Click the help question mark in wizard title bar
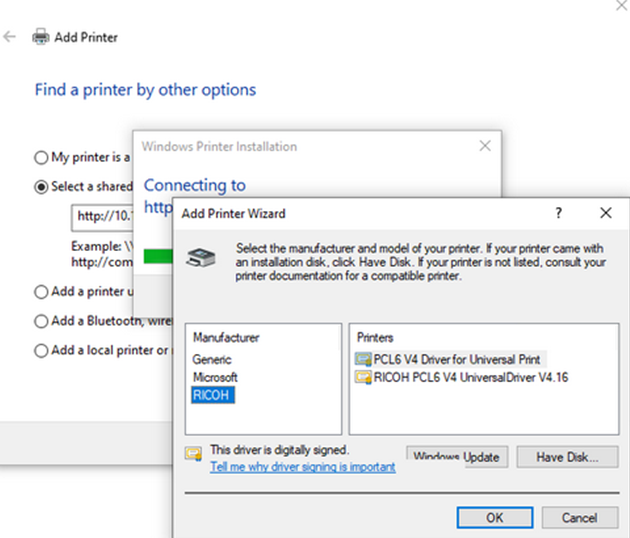 click(x=559, y=213)
